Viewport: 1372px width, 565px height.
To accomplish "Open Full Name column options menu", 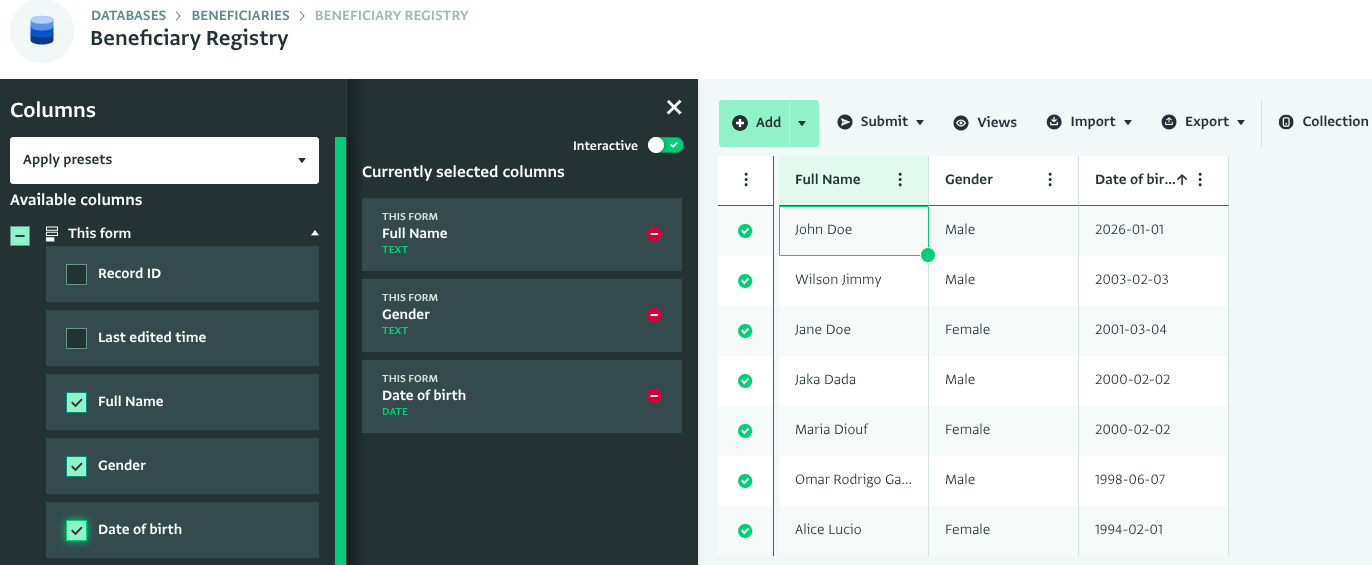I will point(900,180).
